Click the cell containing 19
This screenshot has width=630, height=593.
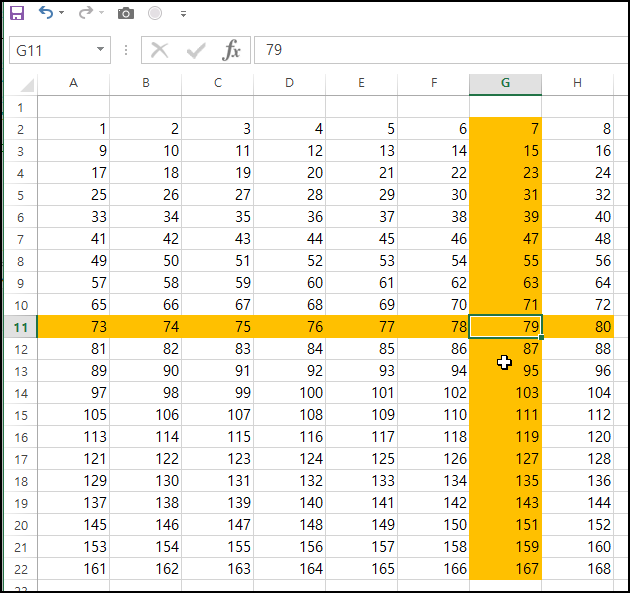(217, 173)
